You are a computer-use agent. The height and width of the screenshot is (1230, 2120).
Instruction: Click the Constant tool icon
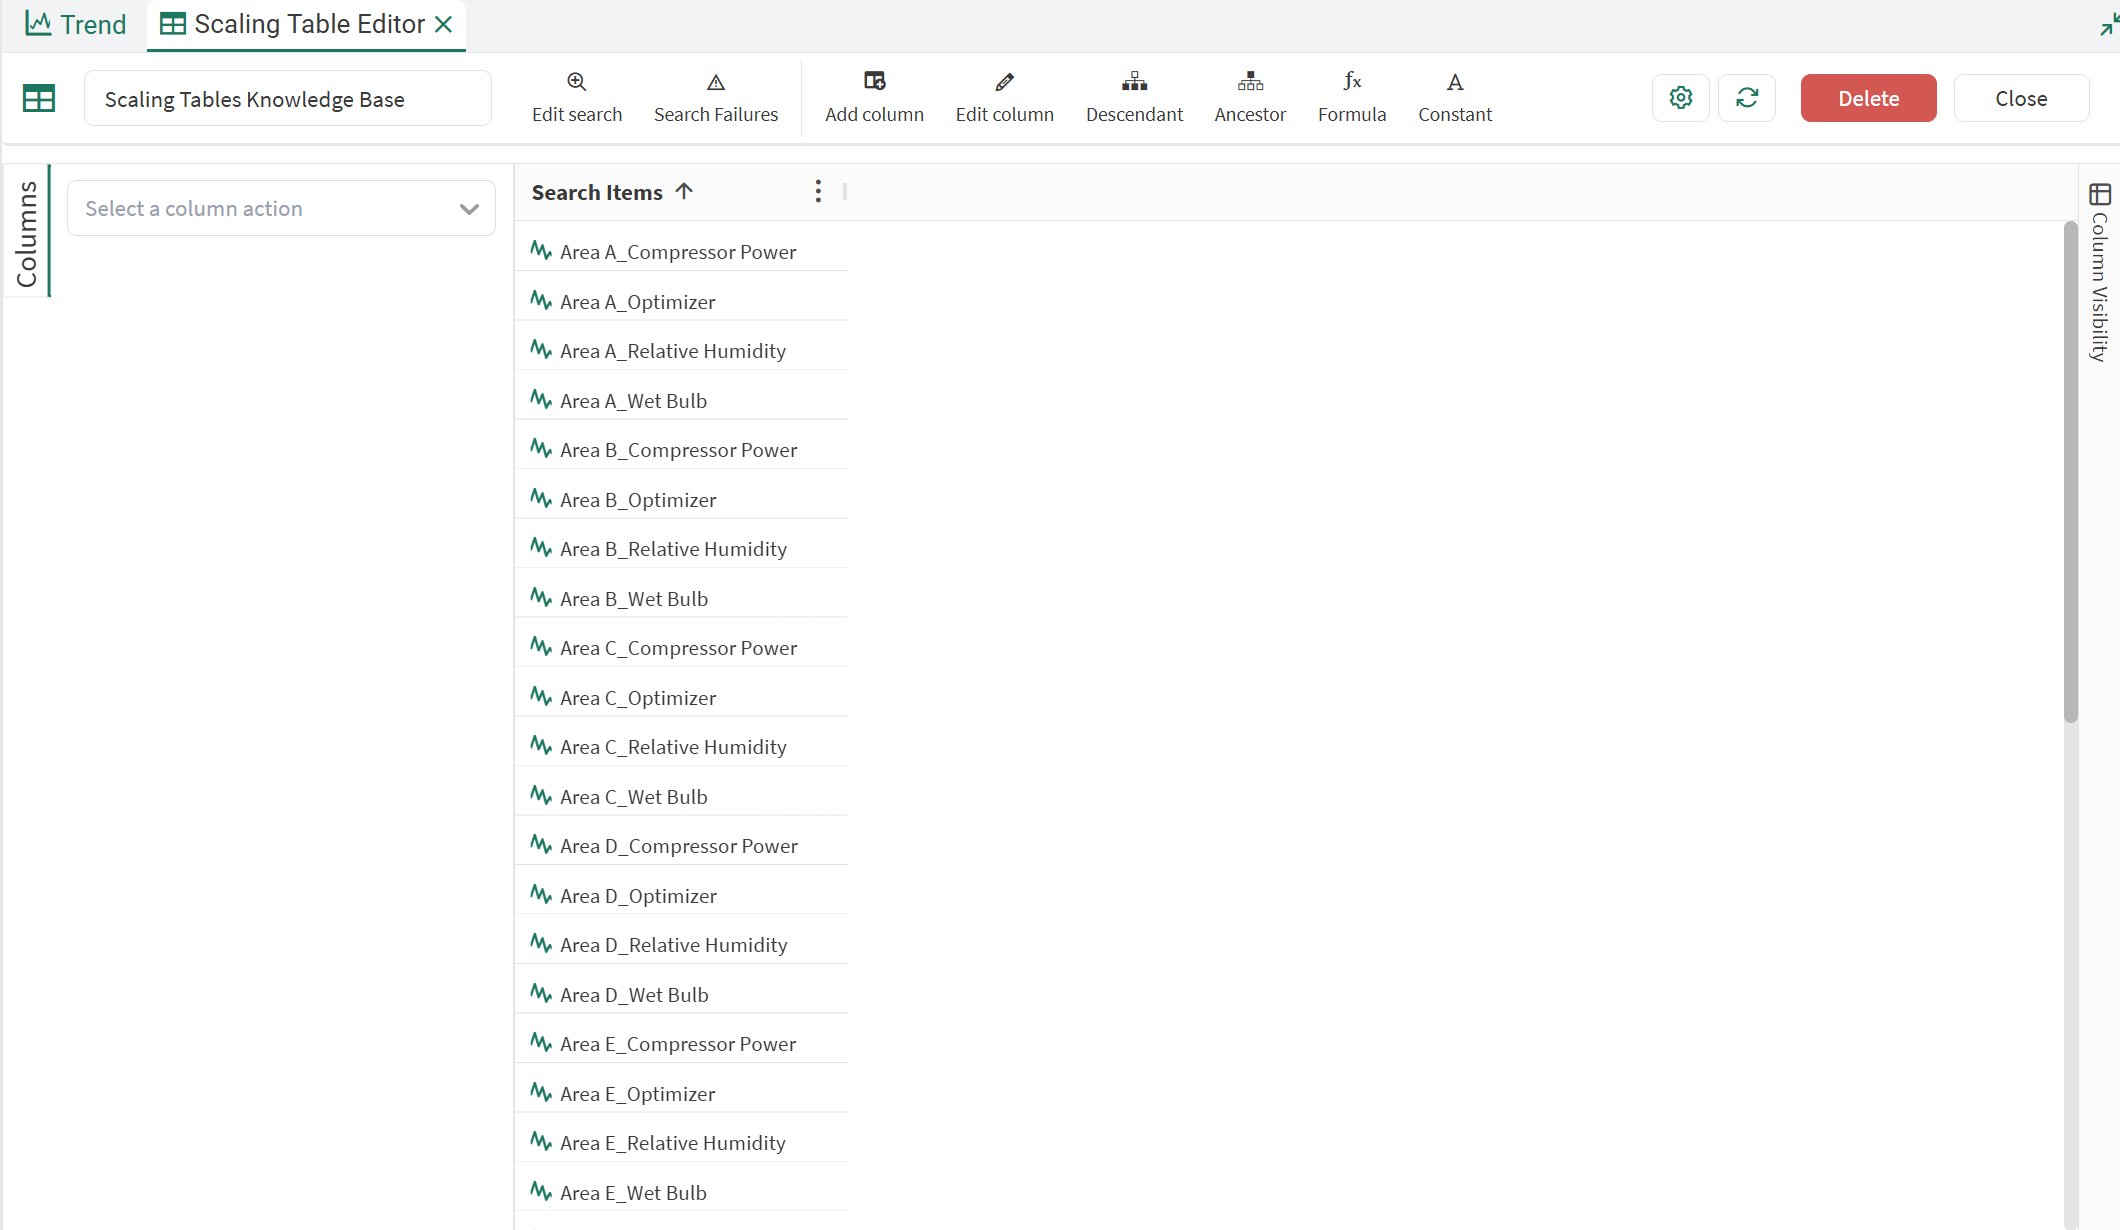(1455, 82)
